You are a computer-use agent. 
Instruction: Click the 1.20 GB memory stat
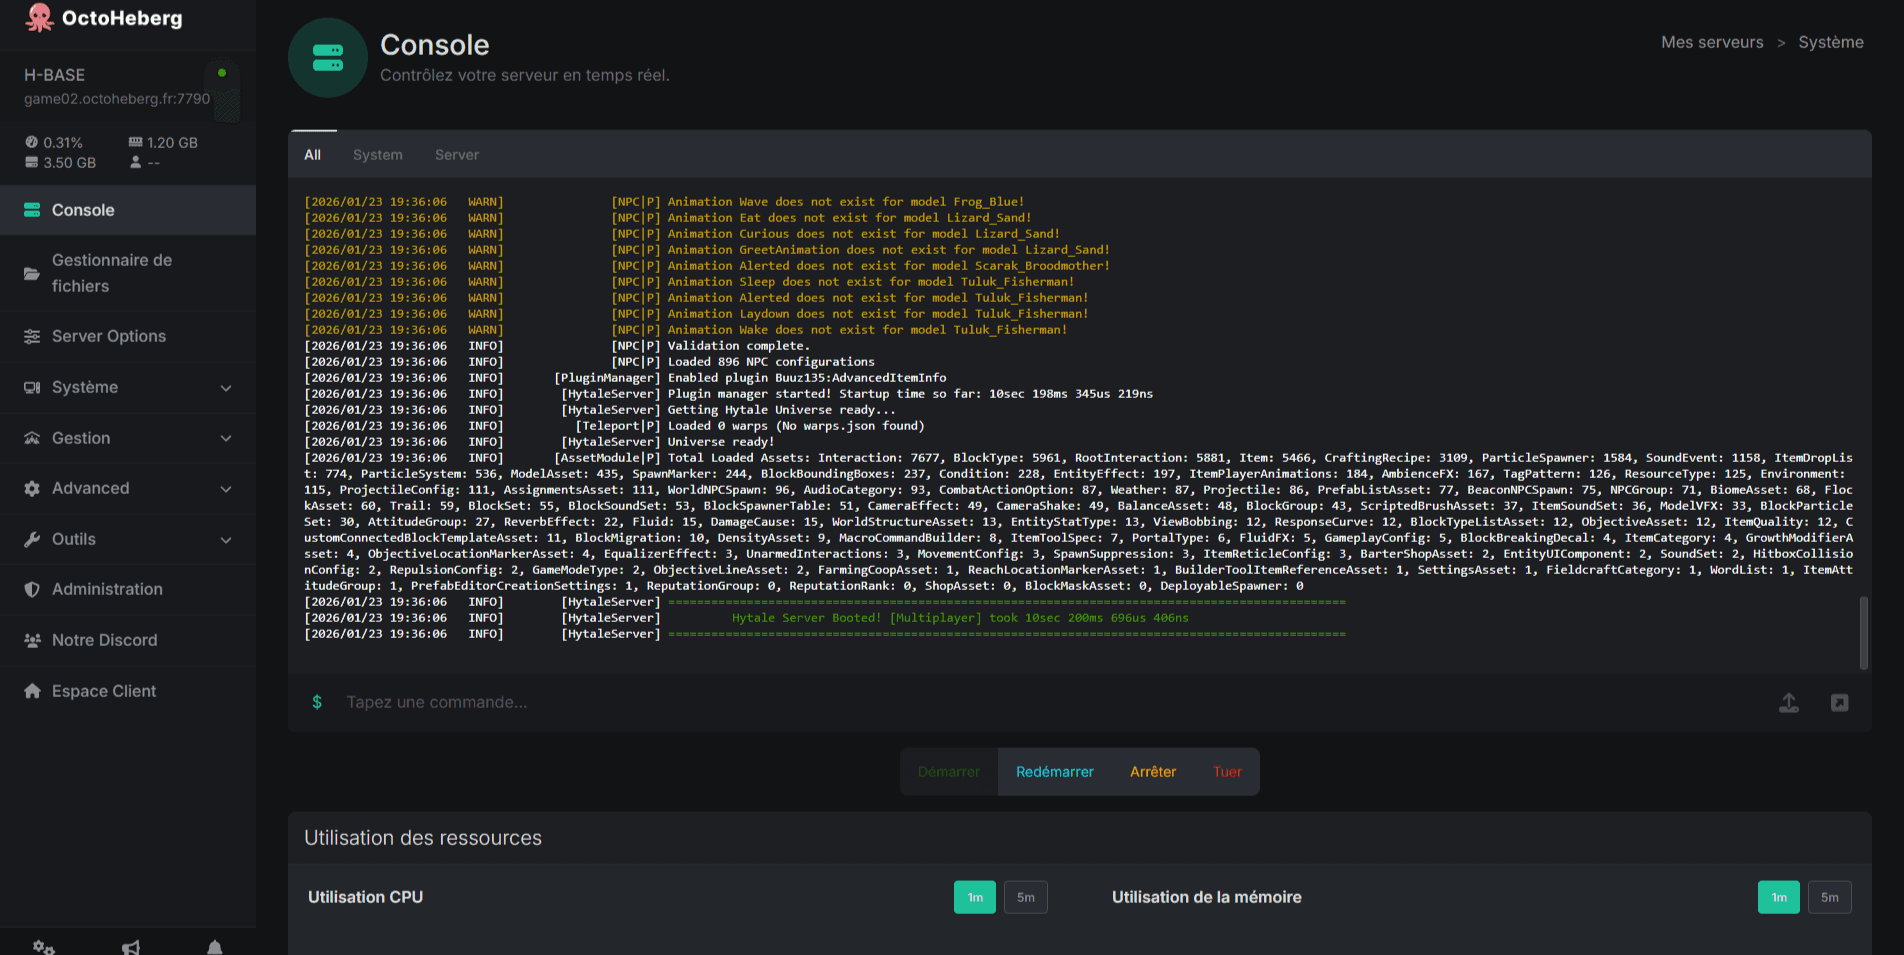click(163, 143)
